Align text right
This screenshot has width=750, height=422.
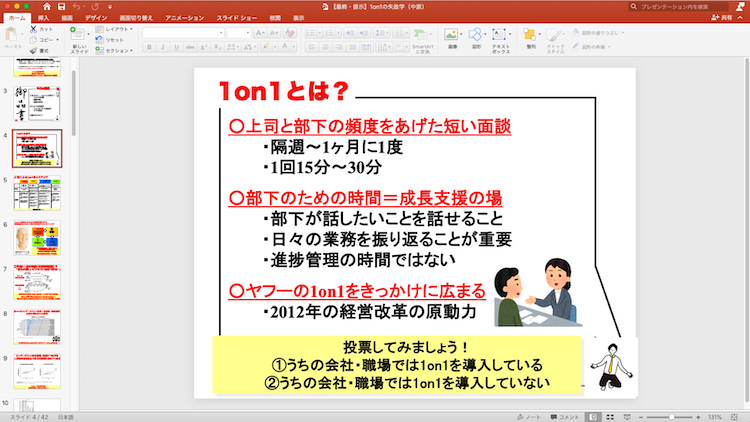[339, 47]
